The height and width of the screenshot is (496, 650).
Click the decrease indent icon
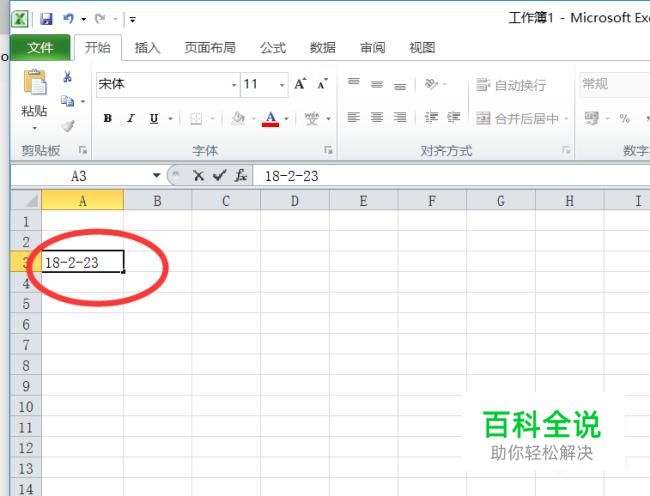(x=431, y=118)
